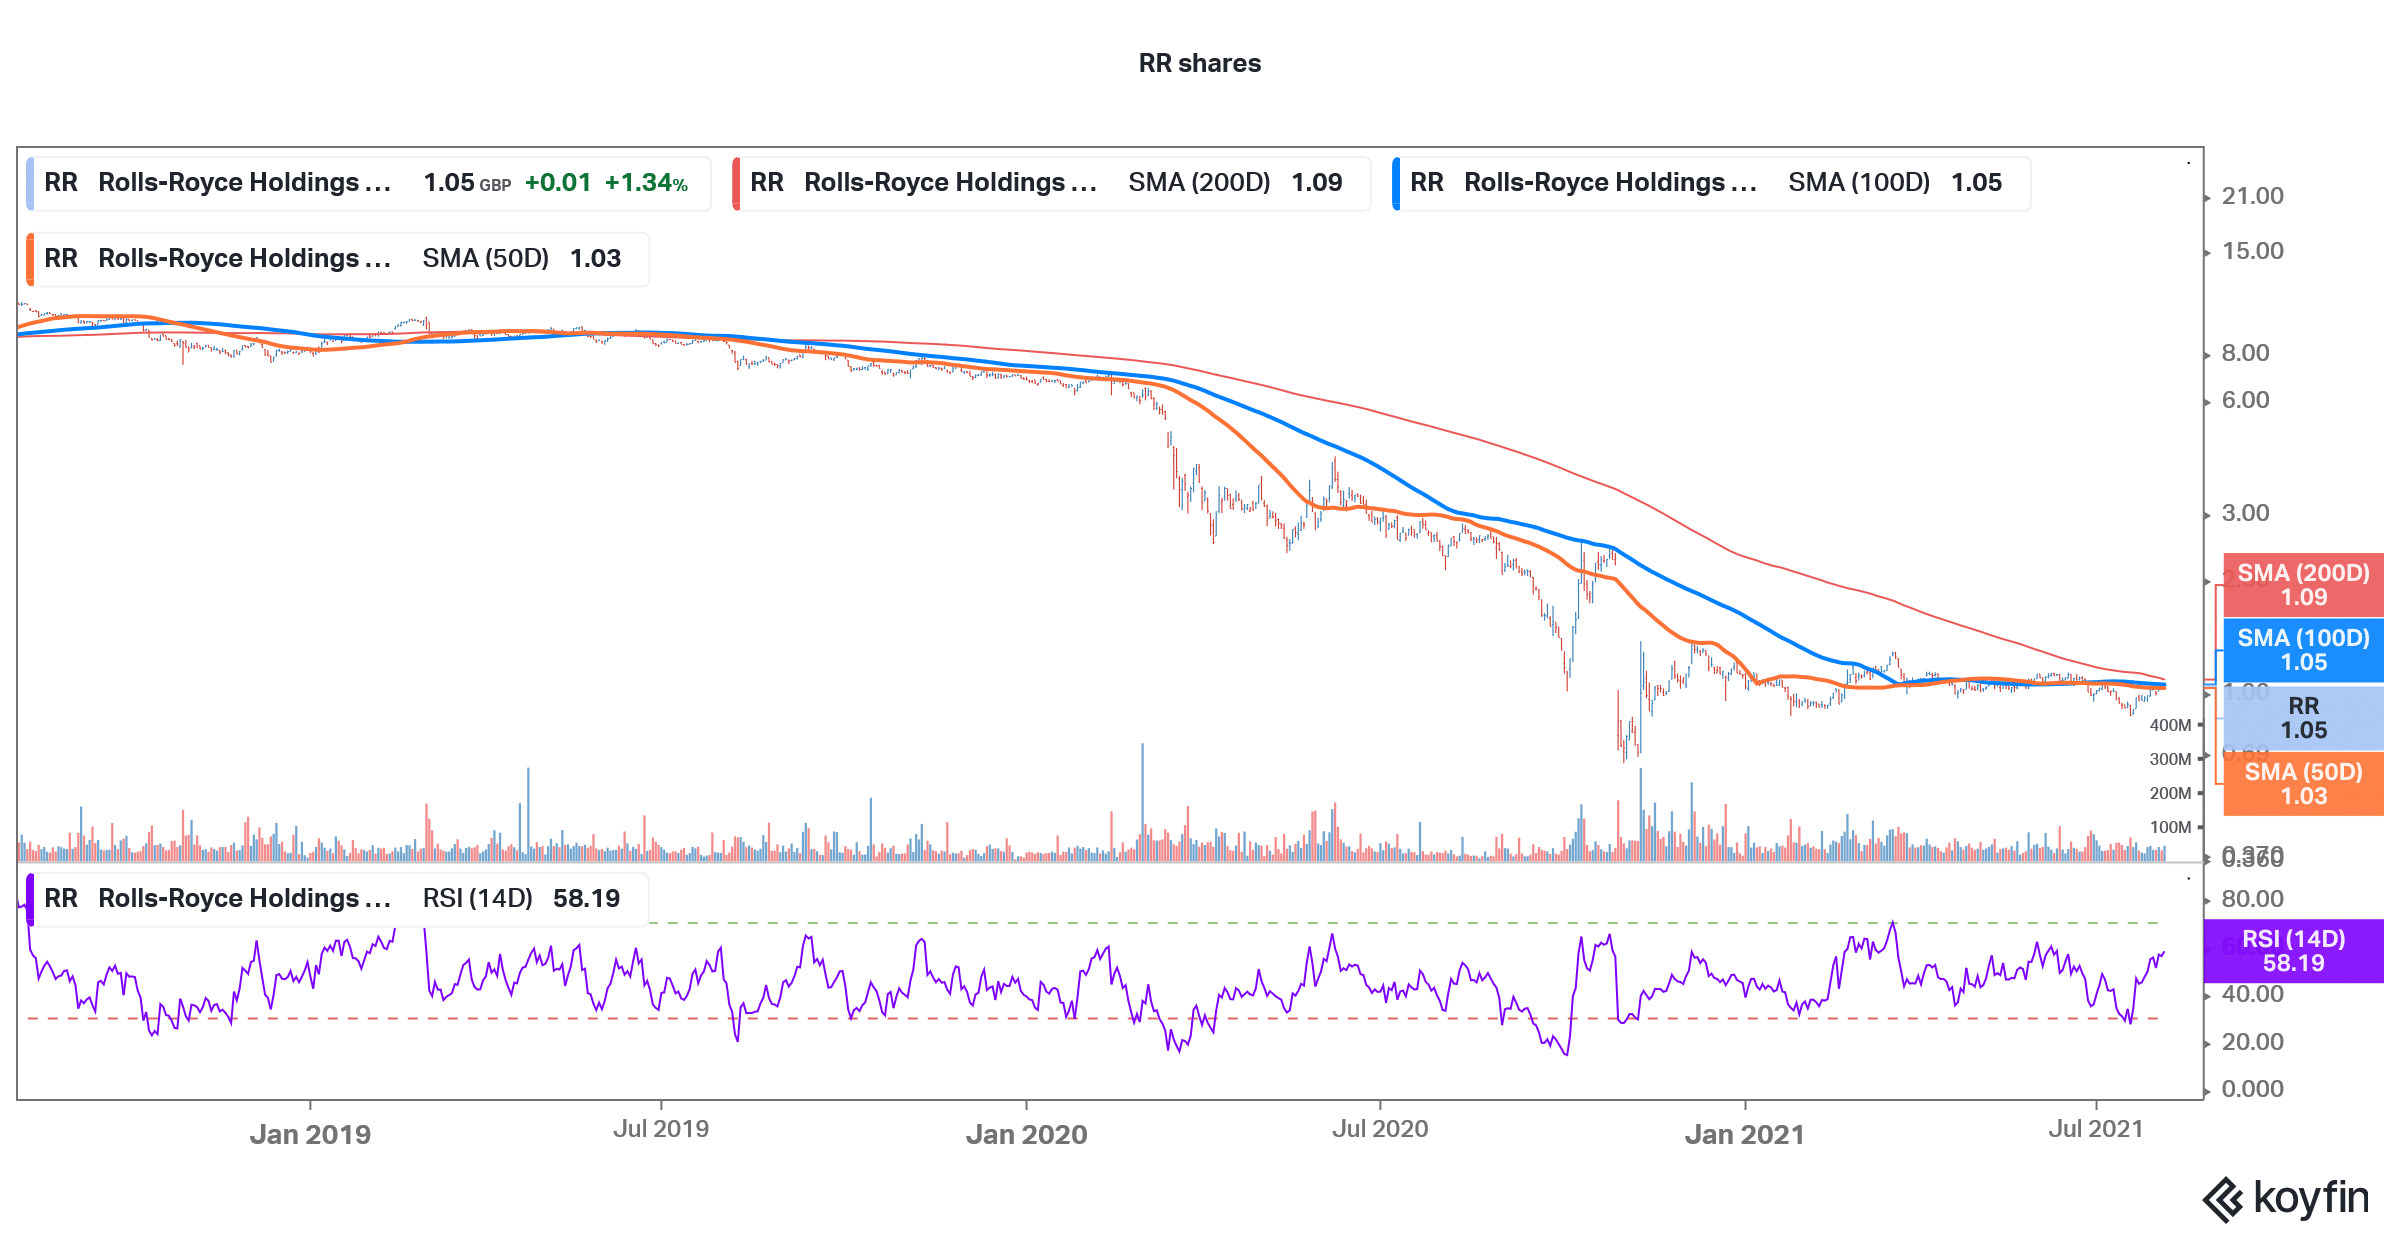This screenshot has height=1240, width=2400.
Task: Click the purple RSI (14D) 58.19 axis tag
Action: pos(2293,951)
